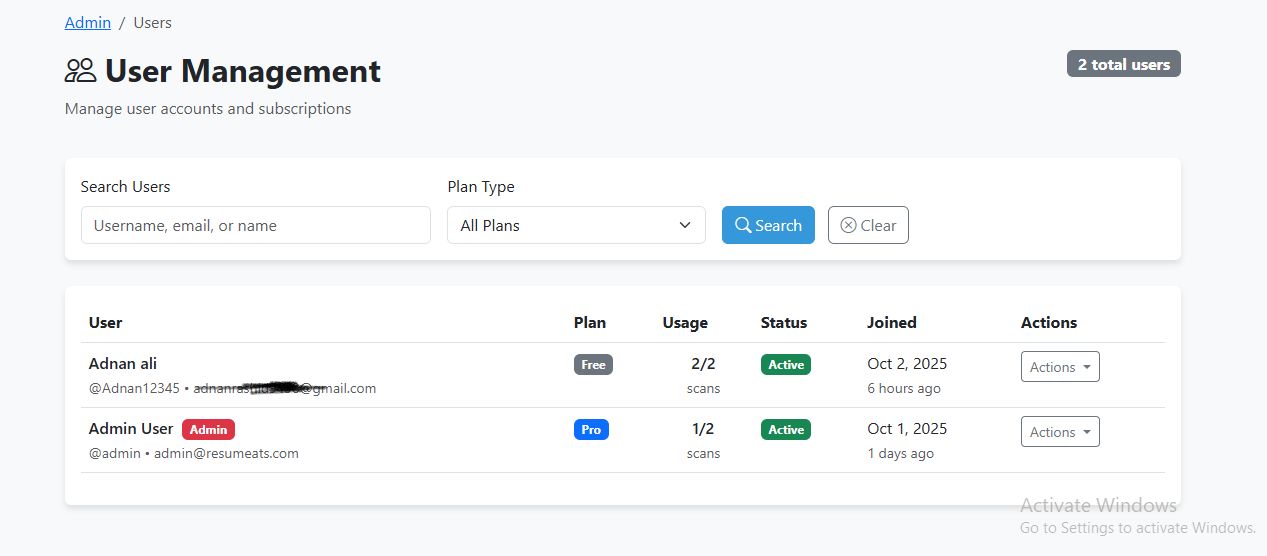Screen dimensions: 1267x556
Task: Open Actions dropdown for Admin User
Action: 1060,432
